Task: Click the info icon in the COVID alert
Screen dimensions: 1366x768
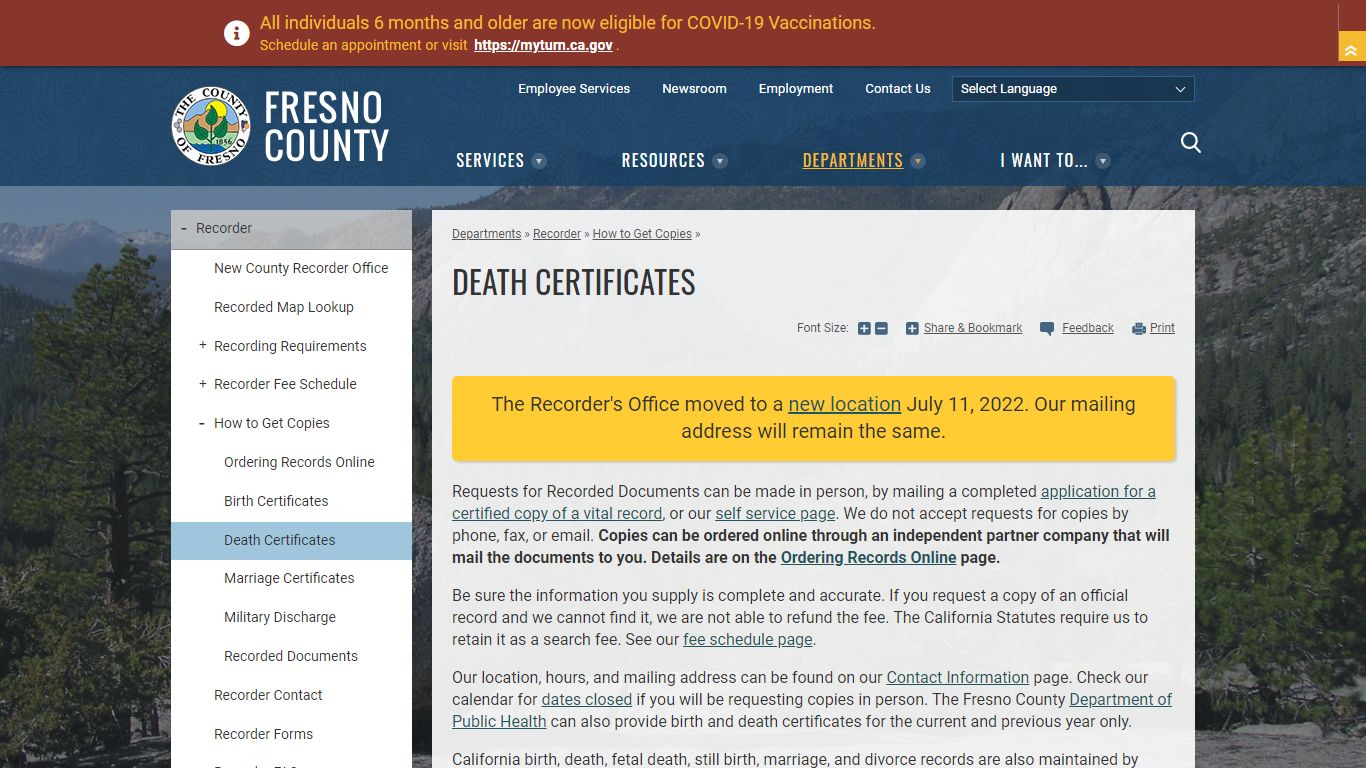Action: [236, 33]
